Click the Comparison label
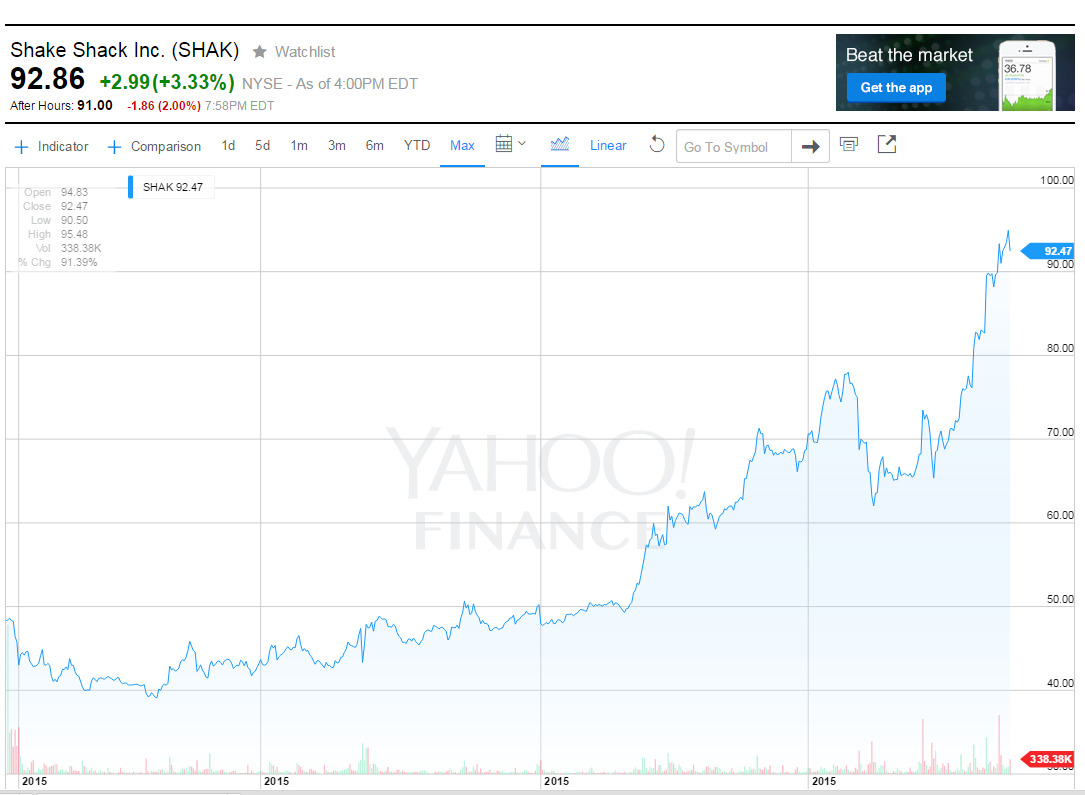Screen dimensions: 1085x795 click(166, 147)
